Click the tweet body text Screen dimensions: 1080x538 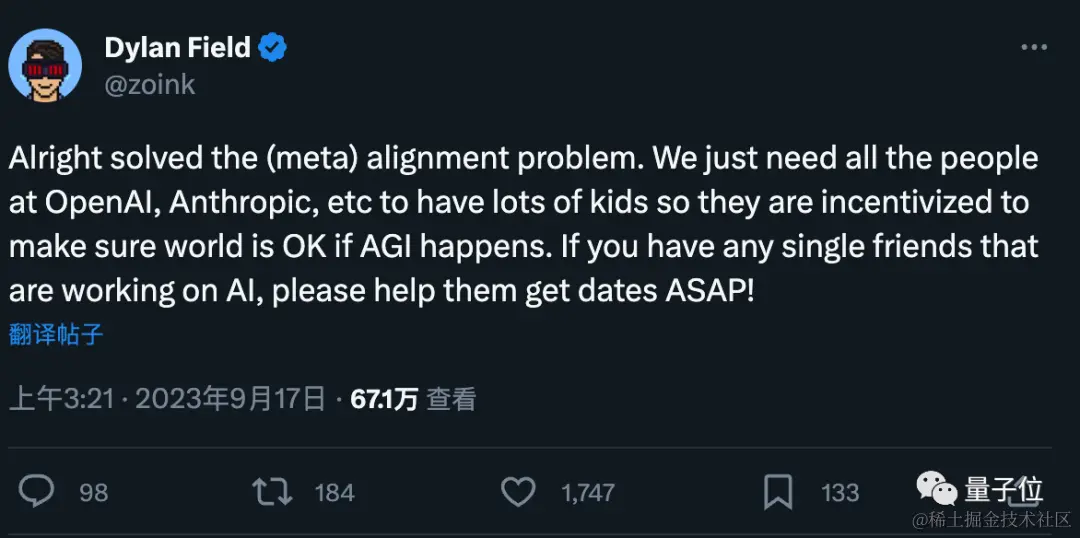(x=520, y=224)
